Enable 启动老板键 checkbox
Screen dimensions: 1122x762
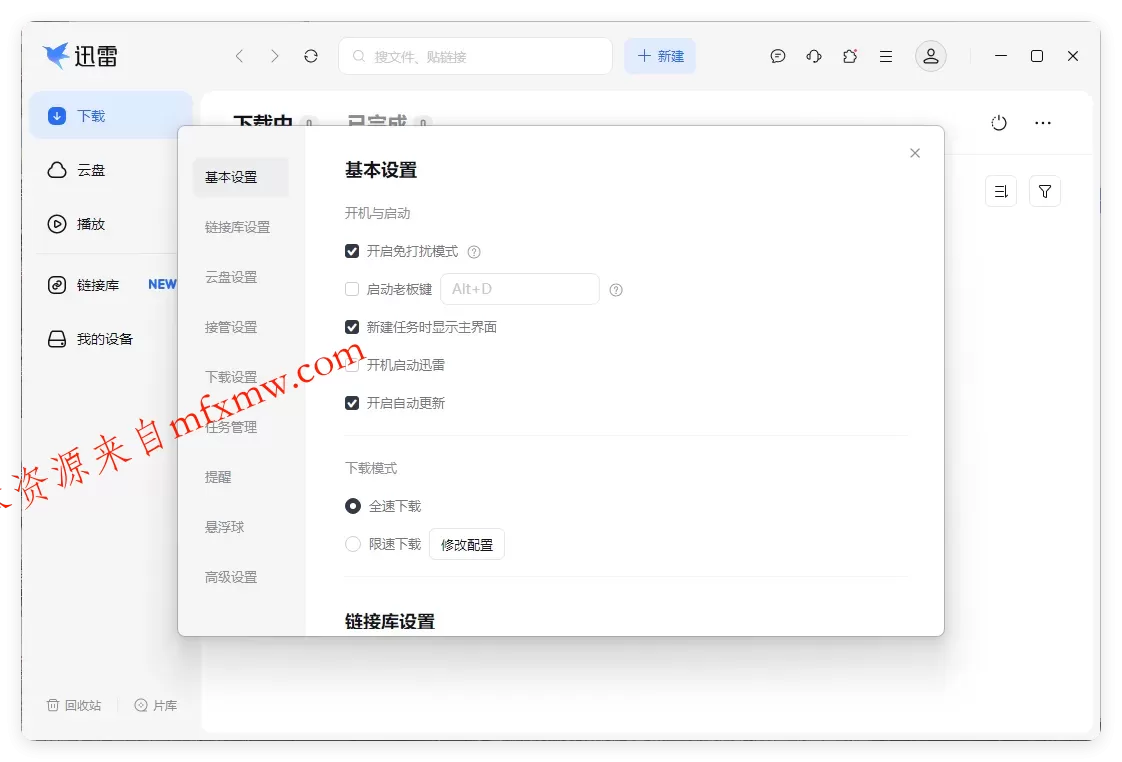pos(351,289)
